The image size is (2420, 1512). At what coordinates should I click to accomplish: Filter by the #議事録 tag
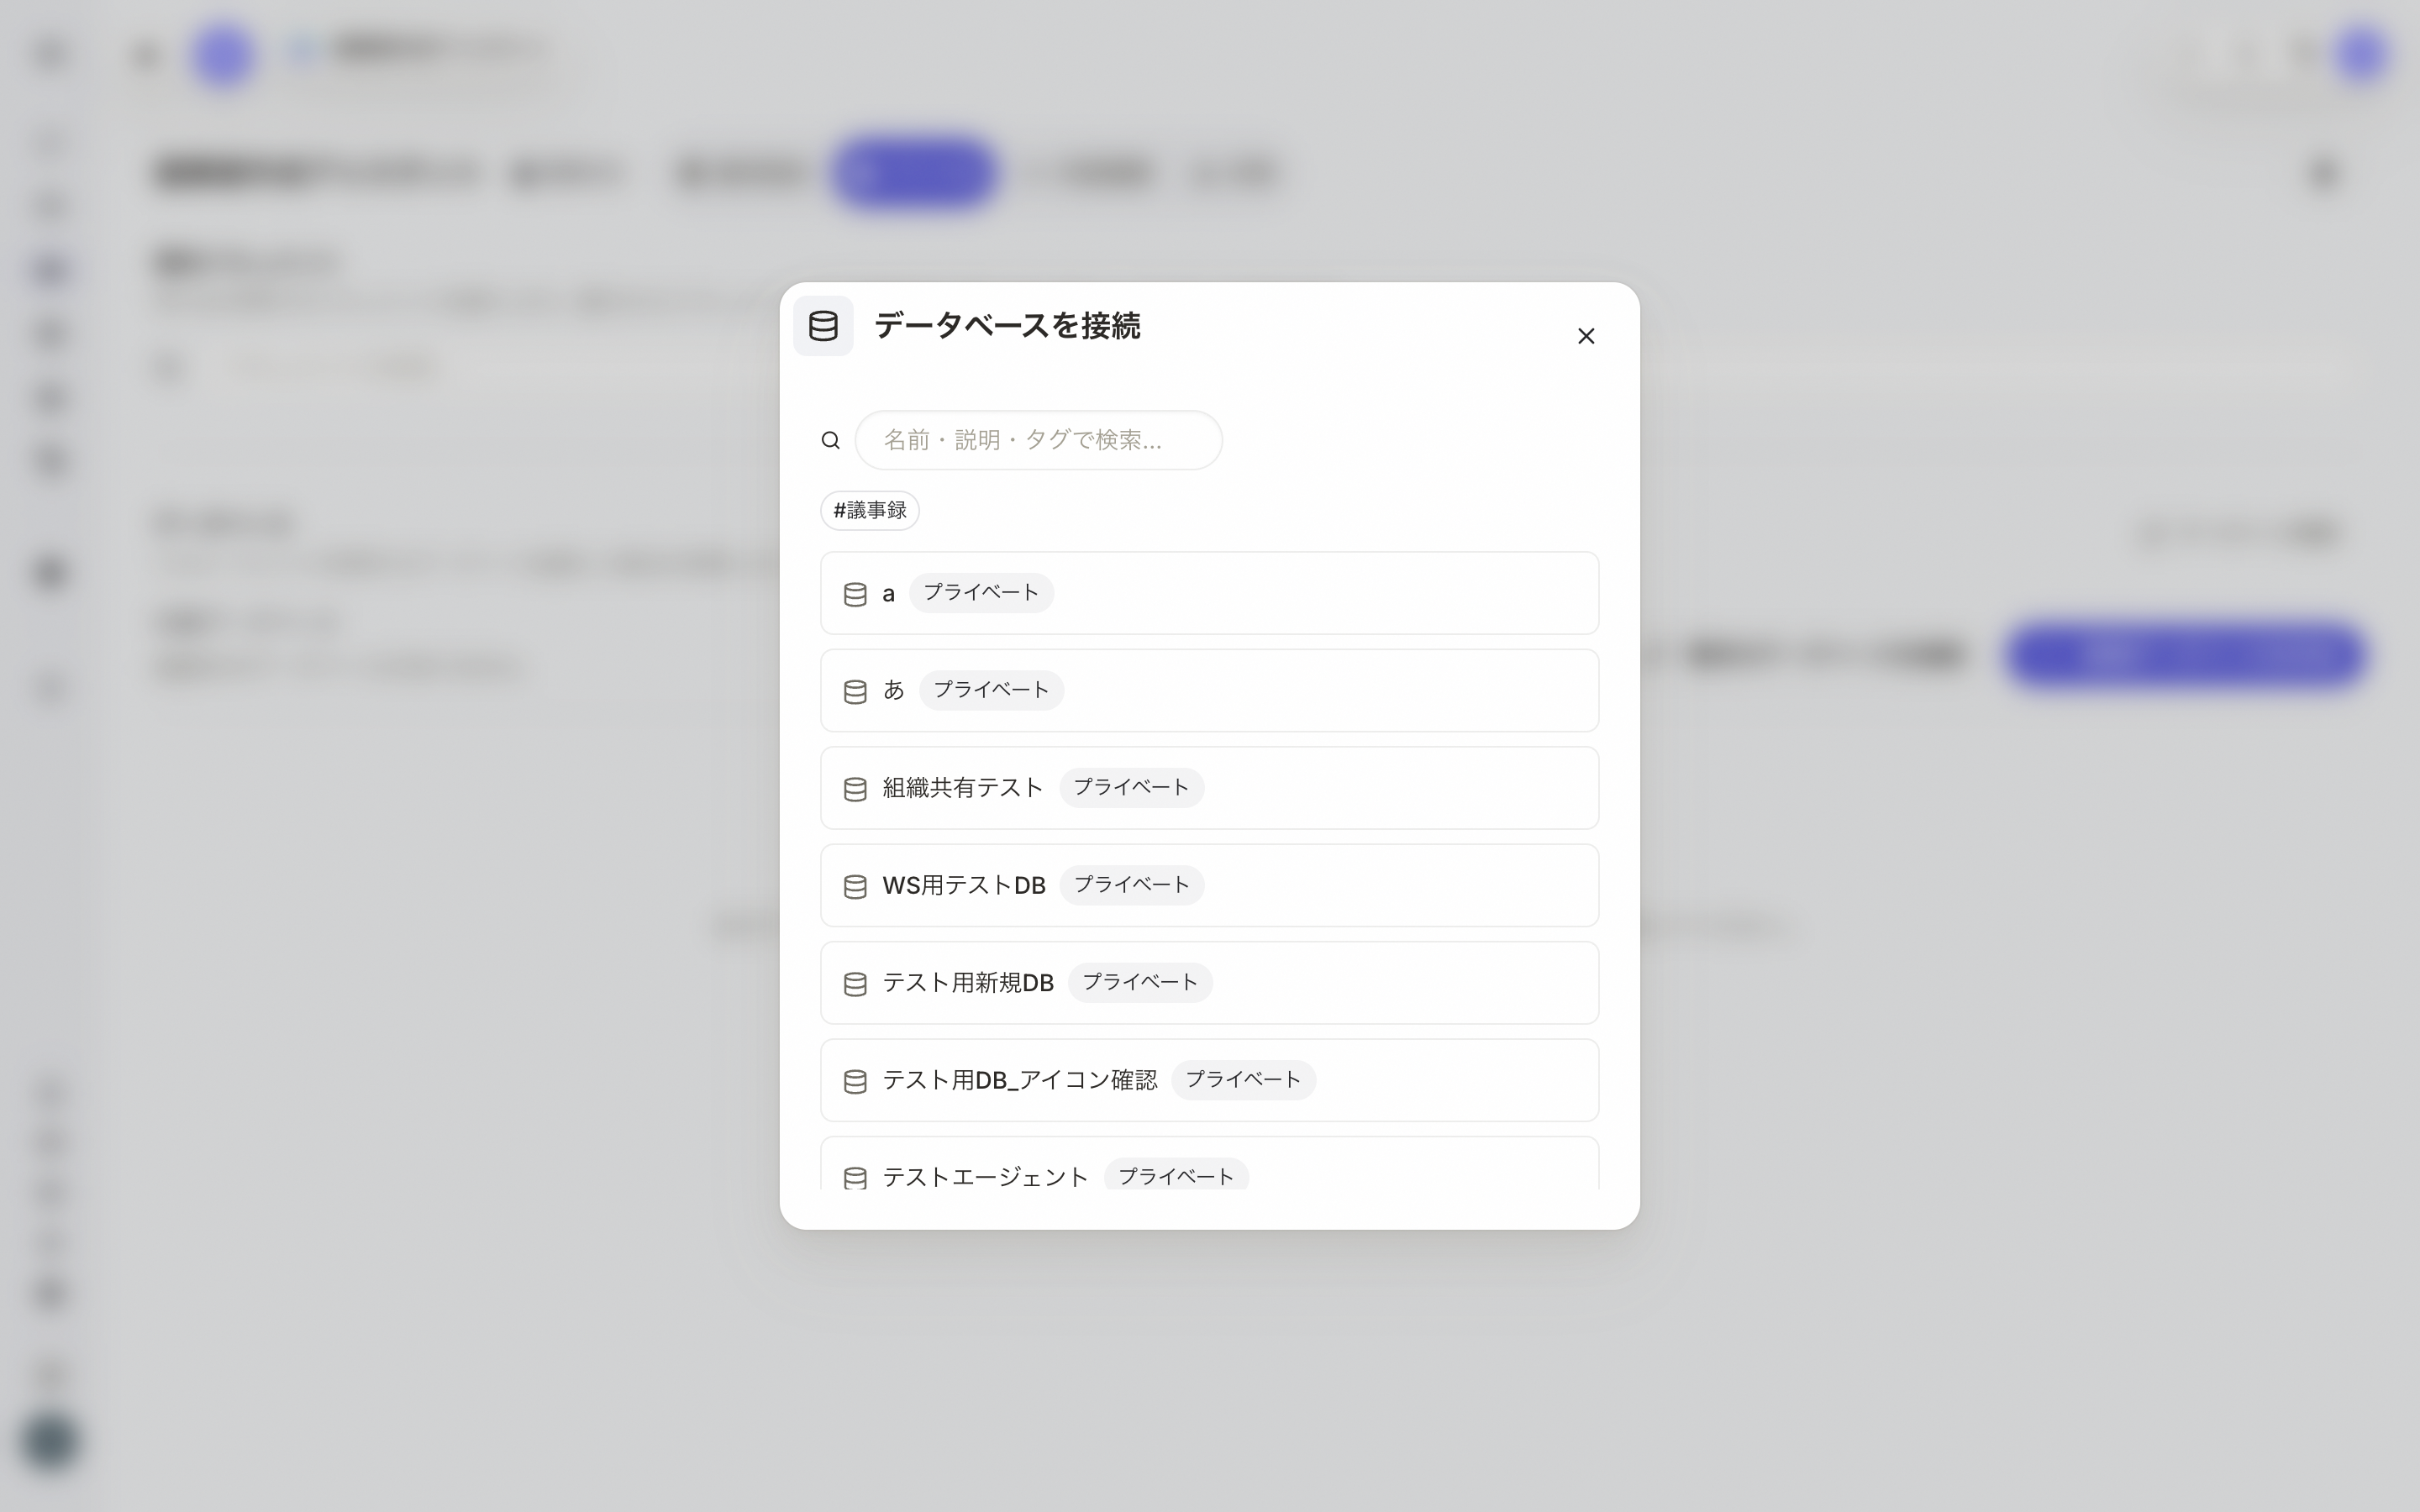869,510
